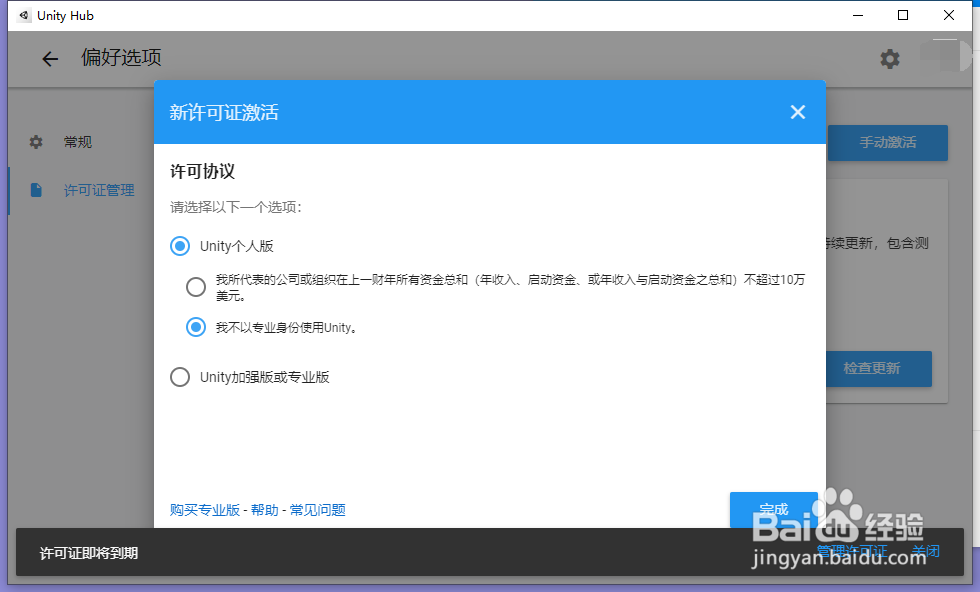Open settings via the gear icon at top right
980x592 pixels.
[890, 59]
